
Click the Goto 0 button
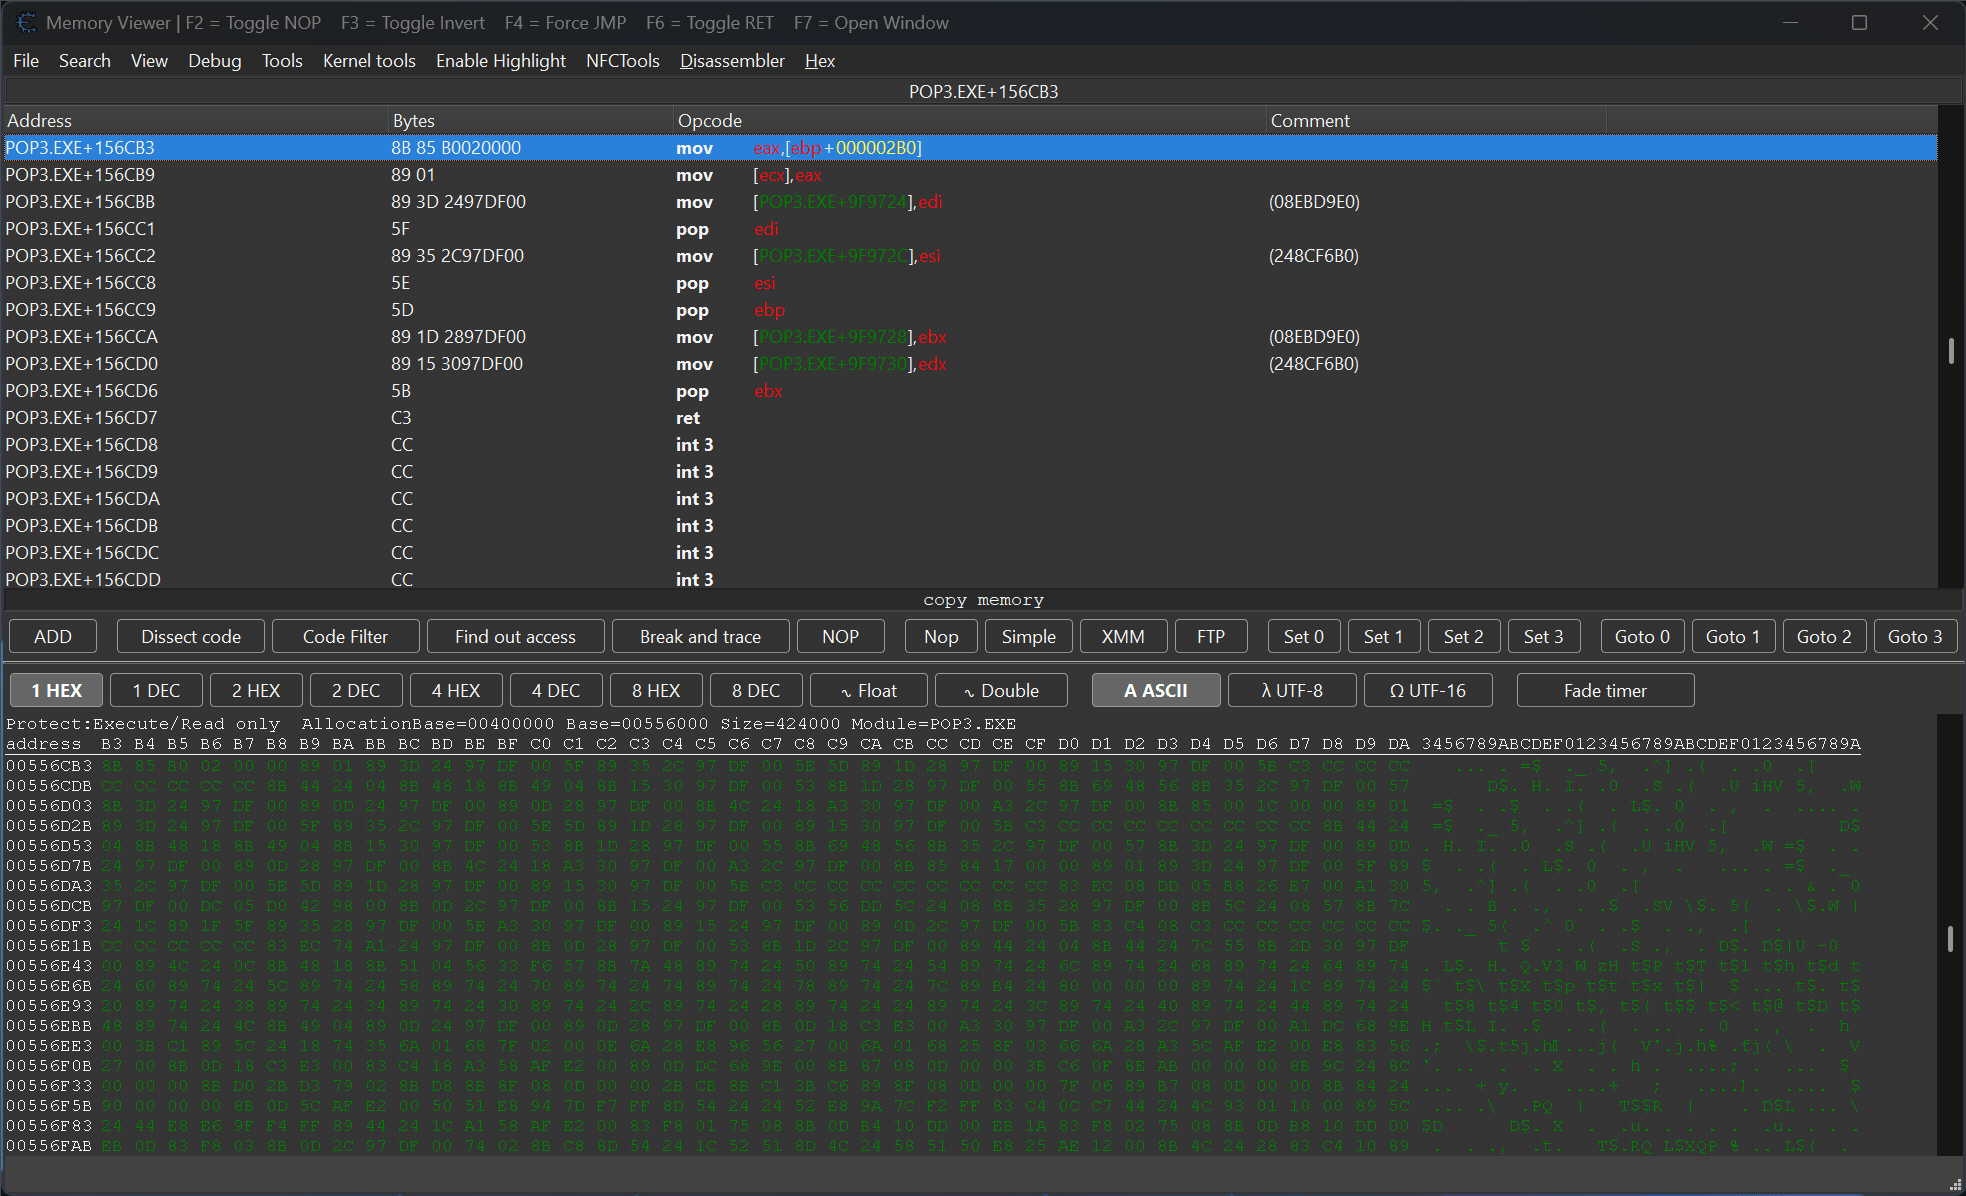1642,636
